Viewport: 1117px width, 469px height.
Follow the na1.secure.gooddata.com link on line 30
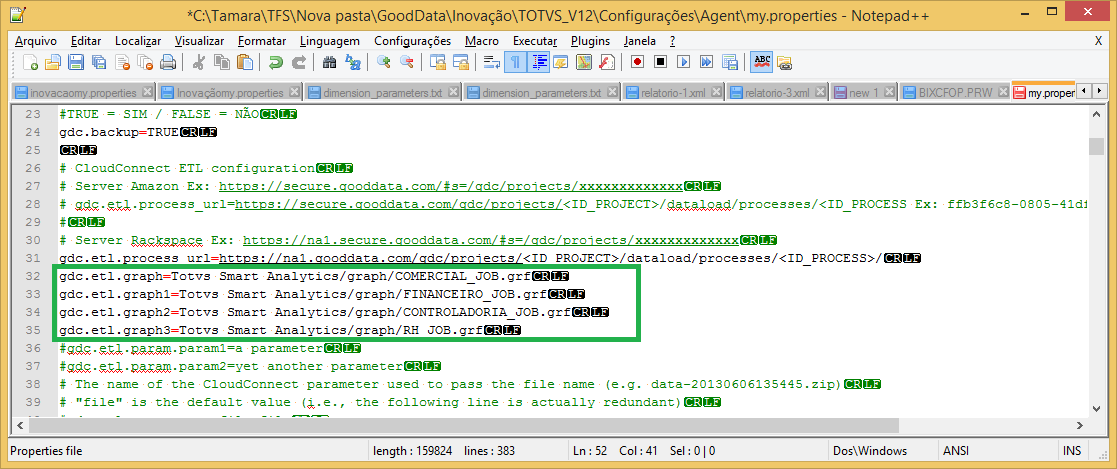pyautogui.click(x=492, y=240)
